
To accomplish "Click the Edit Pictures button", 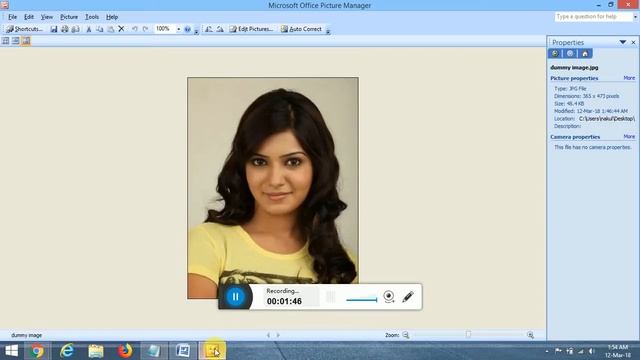I will point(251,29).
